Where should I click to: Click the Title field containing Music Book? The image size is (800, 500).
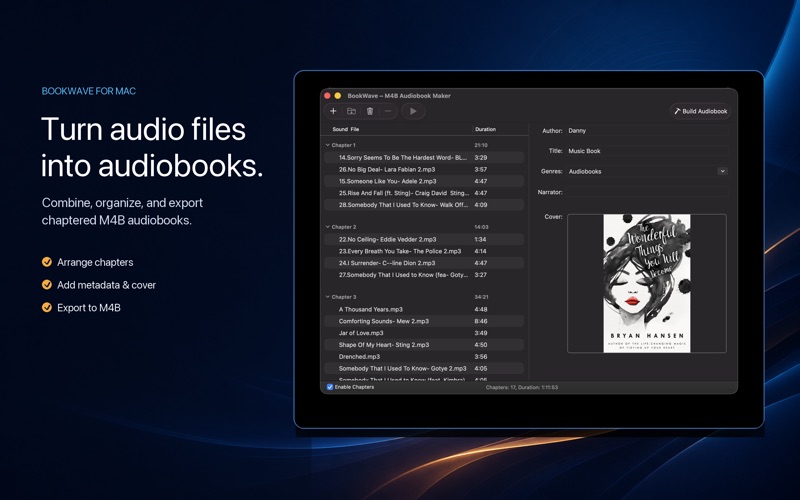tap(647, 151)
